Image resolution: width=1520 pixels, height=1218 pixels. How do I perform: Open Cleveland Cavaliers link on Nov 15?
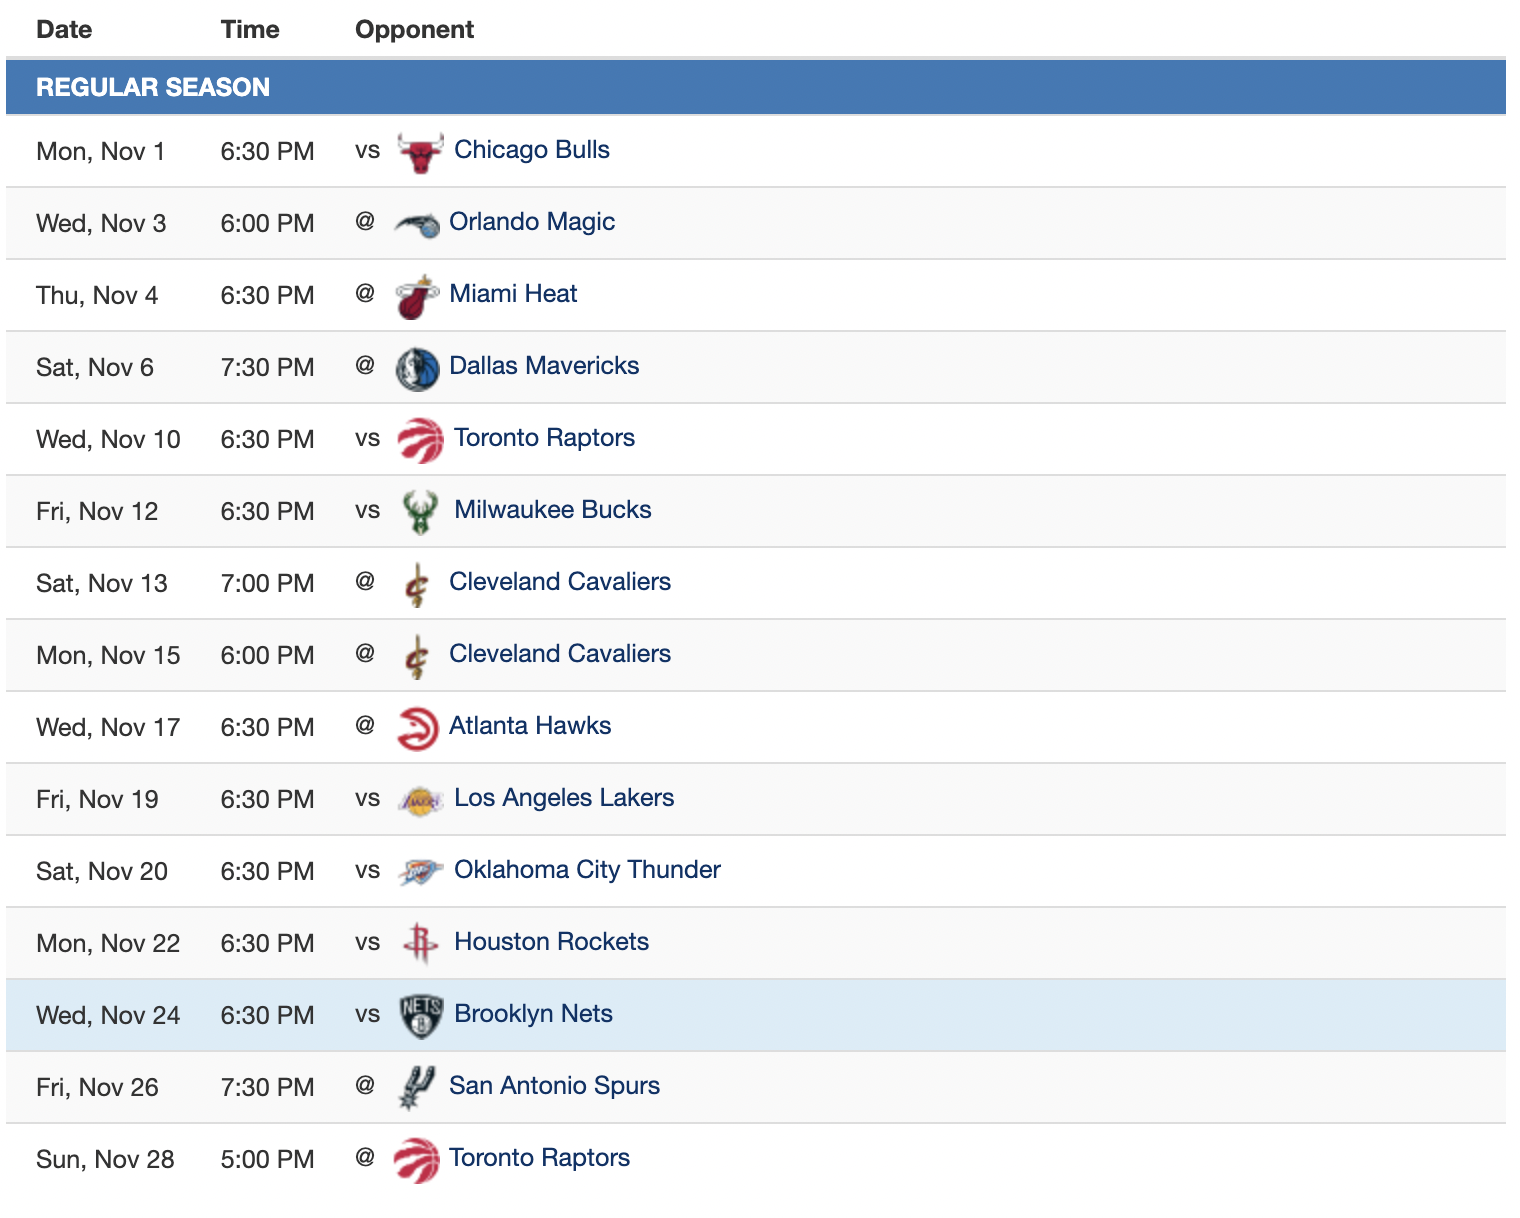click(560, 654)
